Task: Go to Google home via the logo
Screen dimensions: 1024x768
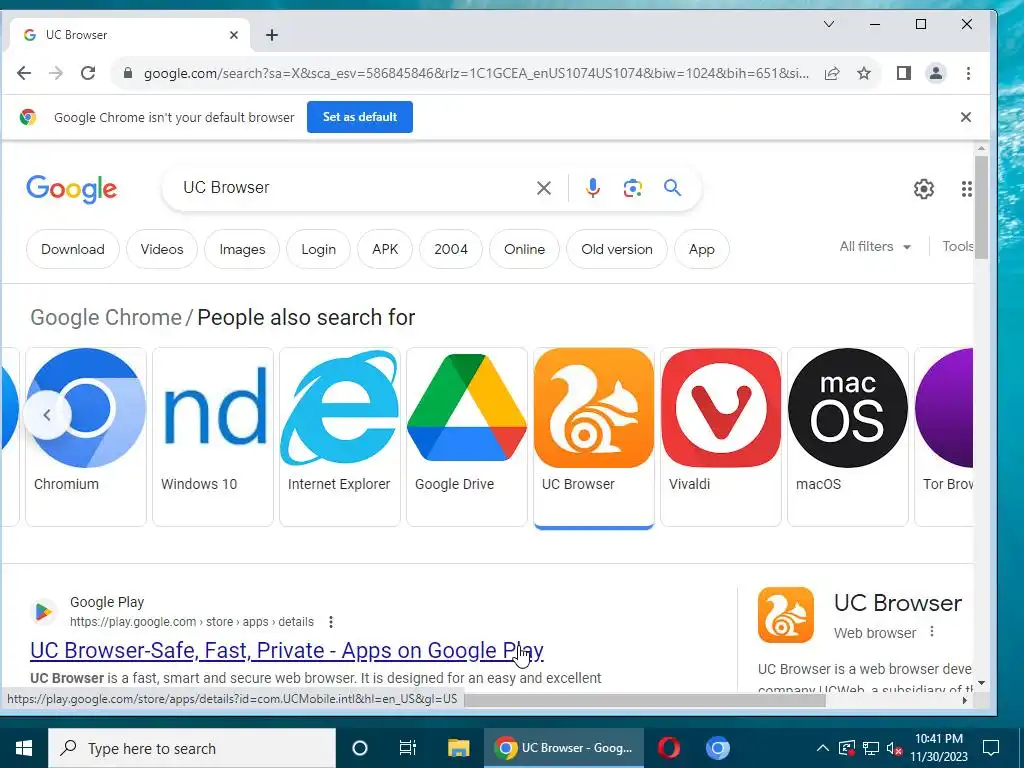Action: click(72, 189)
